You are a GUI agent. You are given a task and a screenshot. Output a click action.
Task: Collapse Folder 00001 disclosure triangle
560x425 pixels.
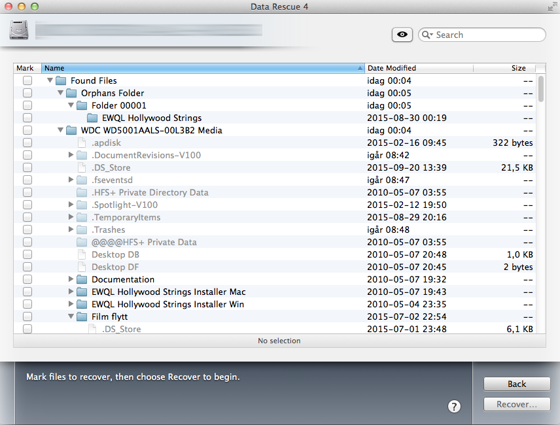pos(71,105)
